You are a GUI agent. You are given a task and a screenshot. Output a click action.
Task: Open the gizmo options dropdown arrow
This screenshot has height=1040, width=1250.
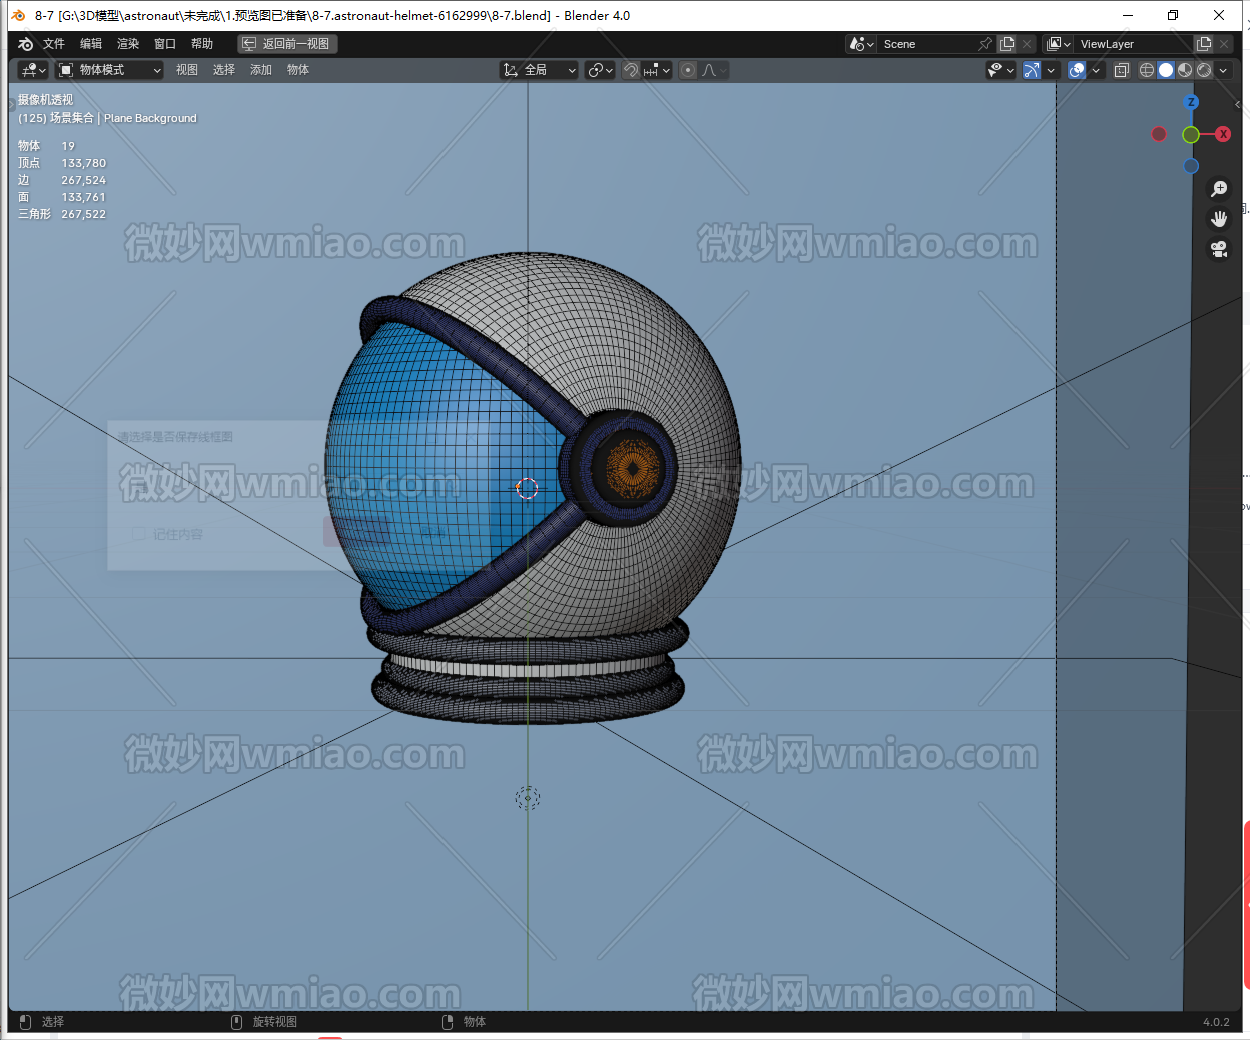pos(1051,70)
